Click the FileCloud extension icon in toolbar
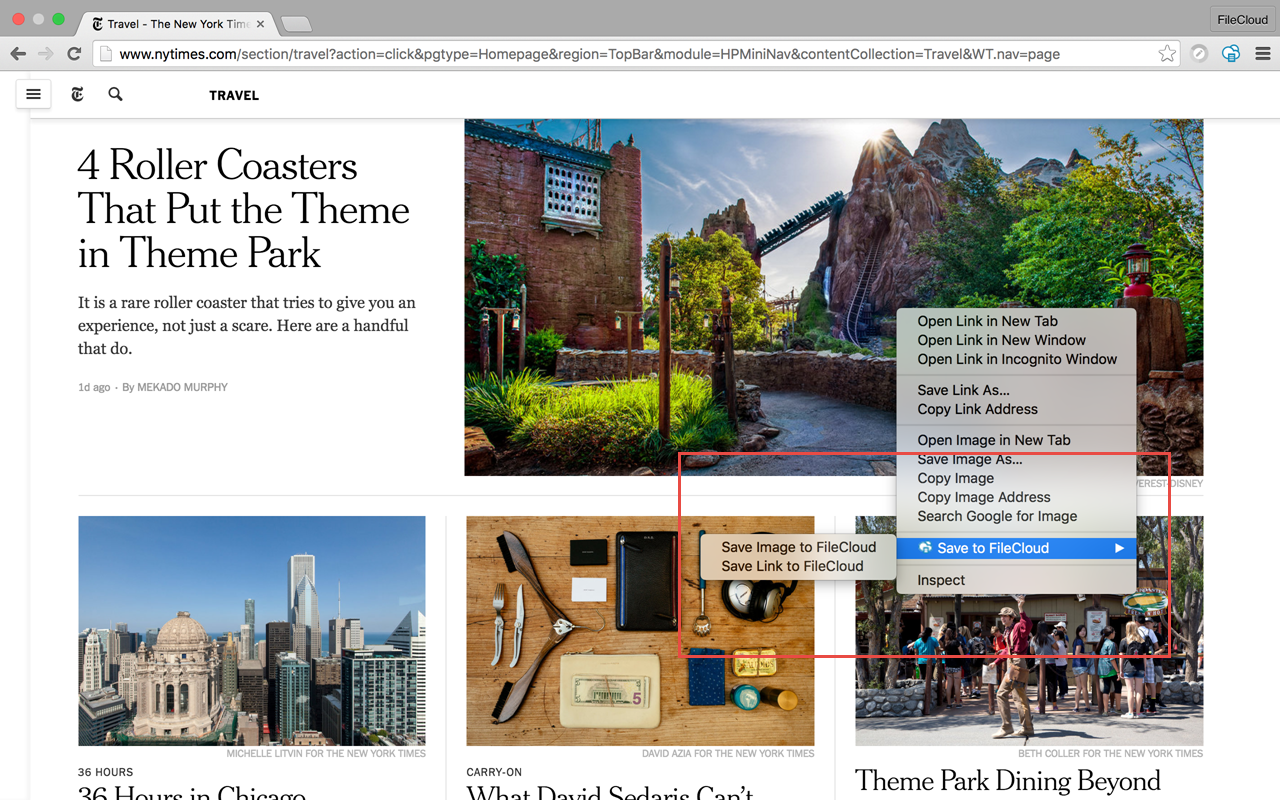The image size is (1280, 800). point(1231,54)
